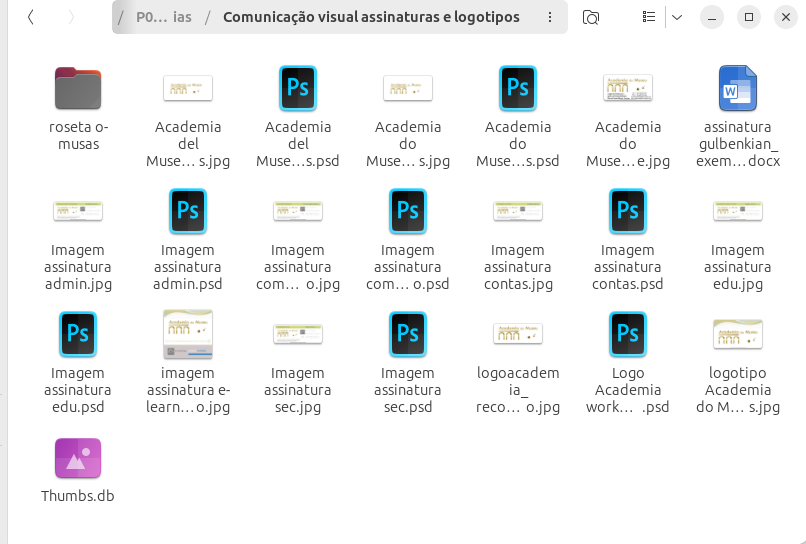Click 'logotipo Academia do M…s.jpg' name

[x=738, y=390]
